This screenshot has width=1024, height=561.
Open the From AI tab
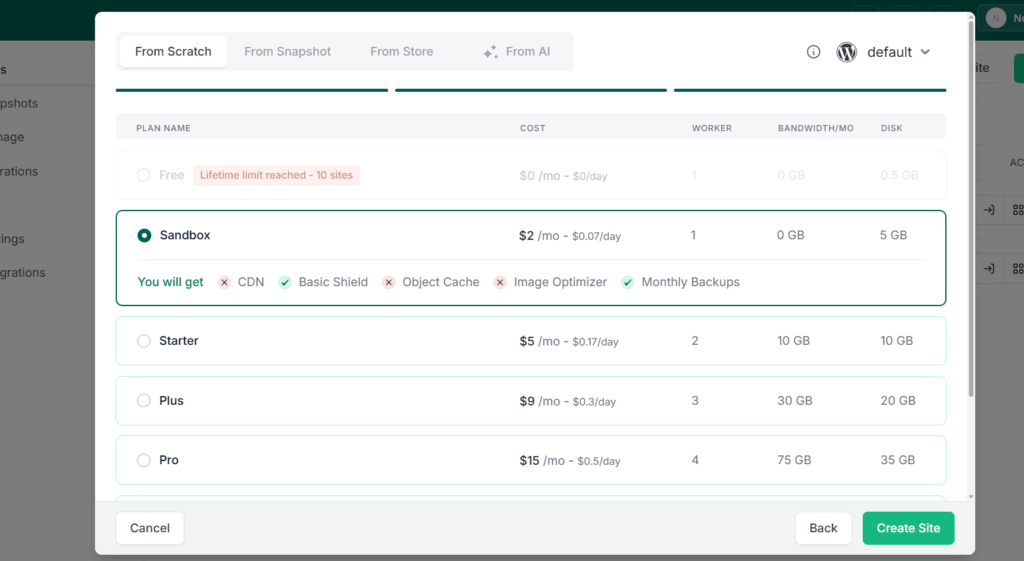click(x=517, y=52)
